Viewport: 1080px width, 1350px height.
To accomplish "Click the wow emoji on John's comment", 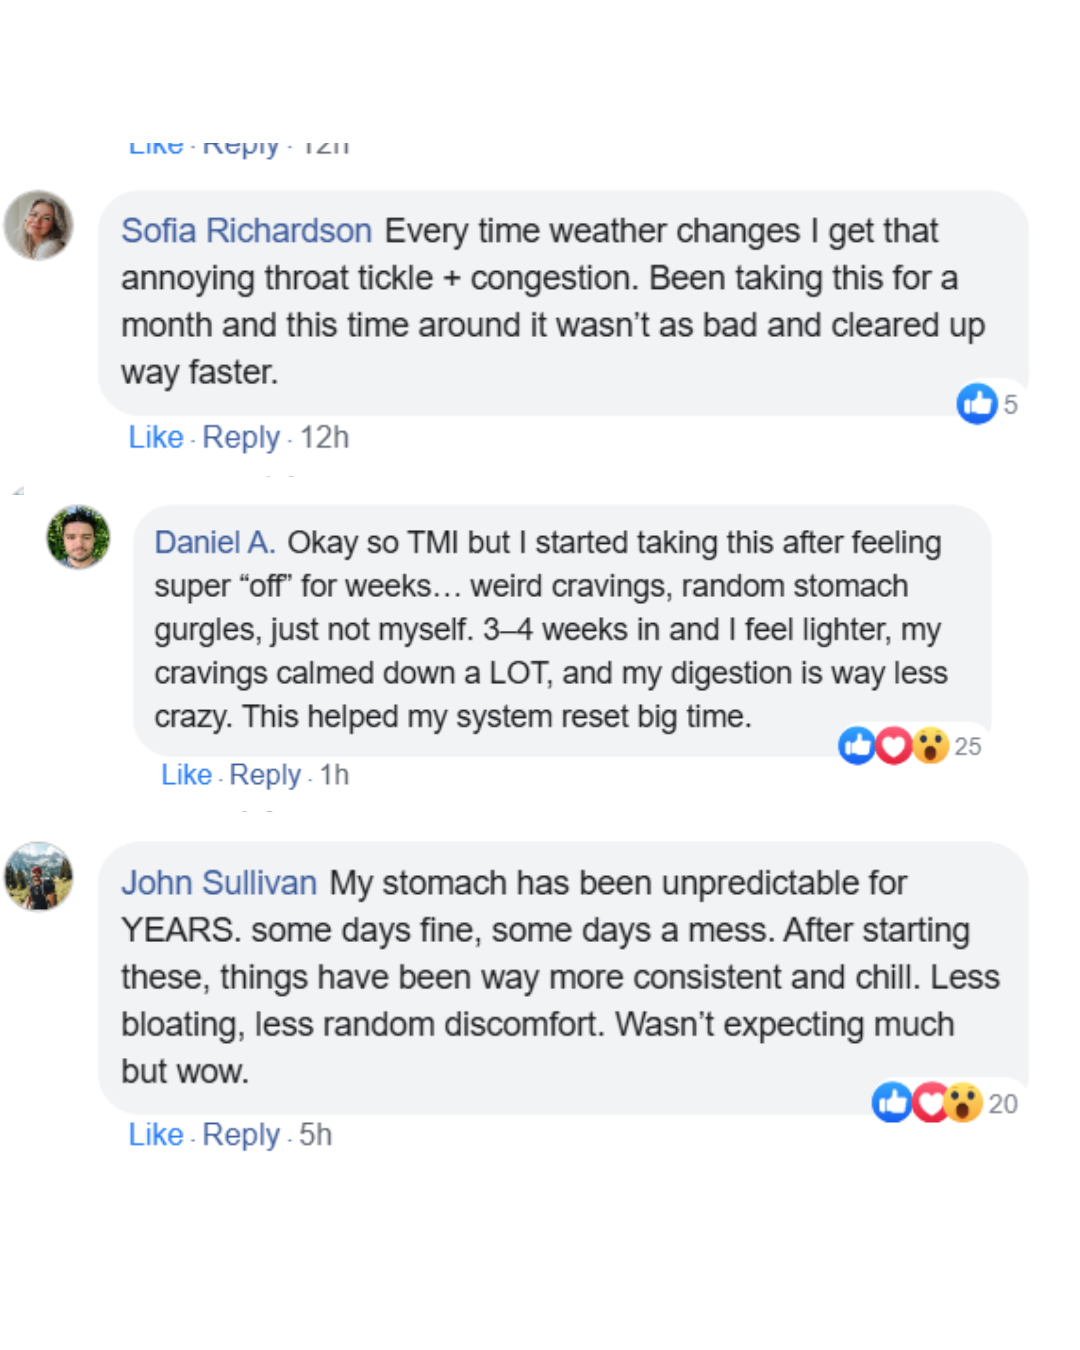I will (964, 1102).
